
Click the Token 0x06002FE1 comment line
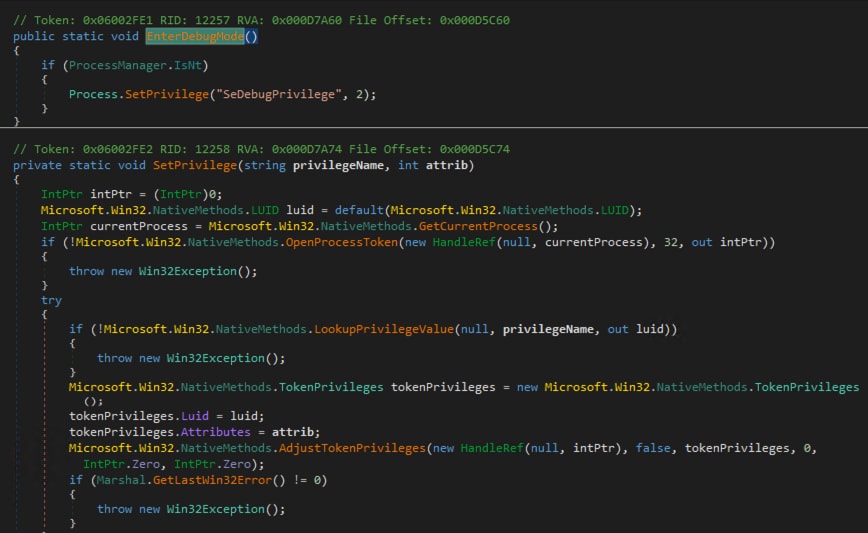261,20
